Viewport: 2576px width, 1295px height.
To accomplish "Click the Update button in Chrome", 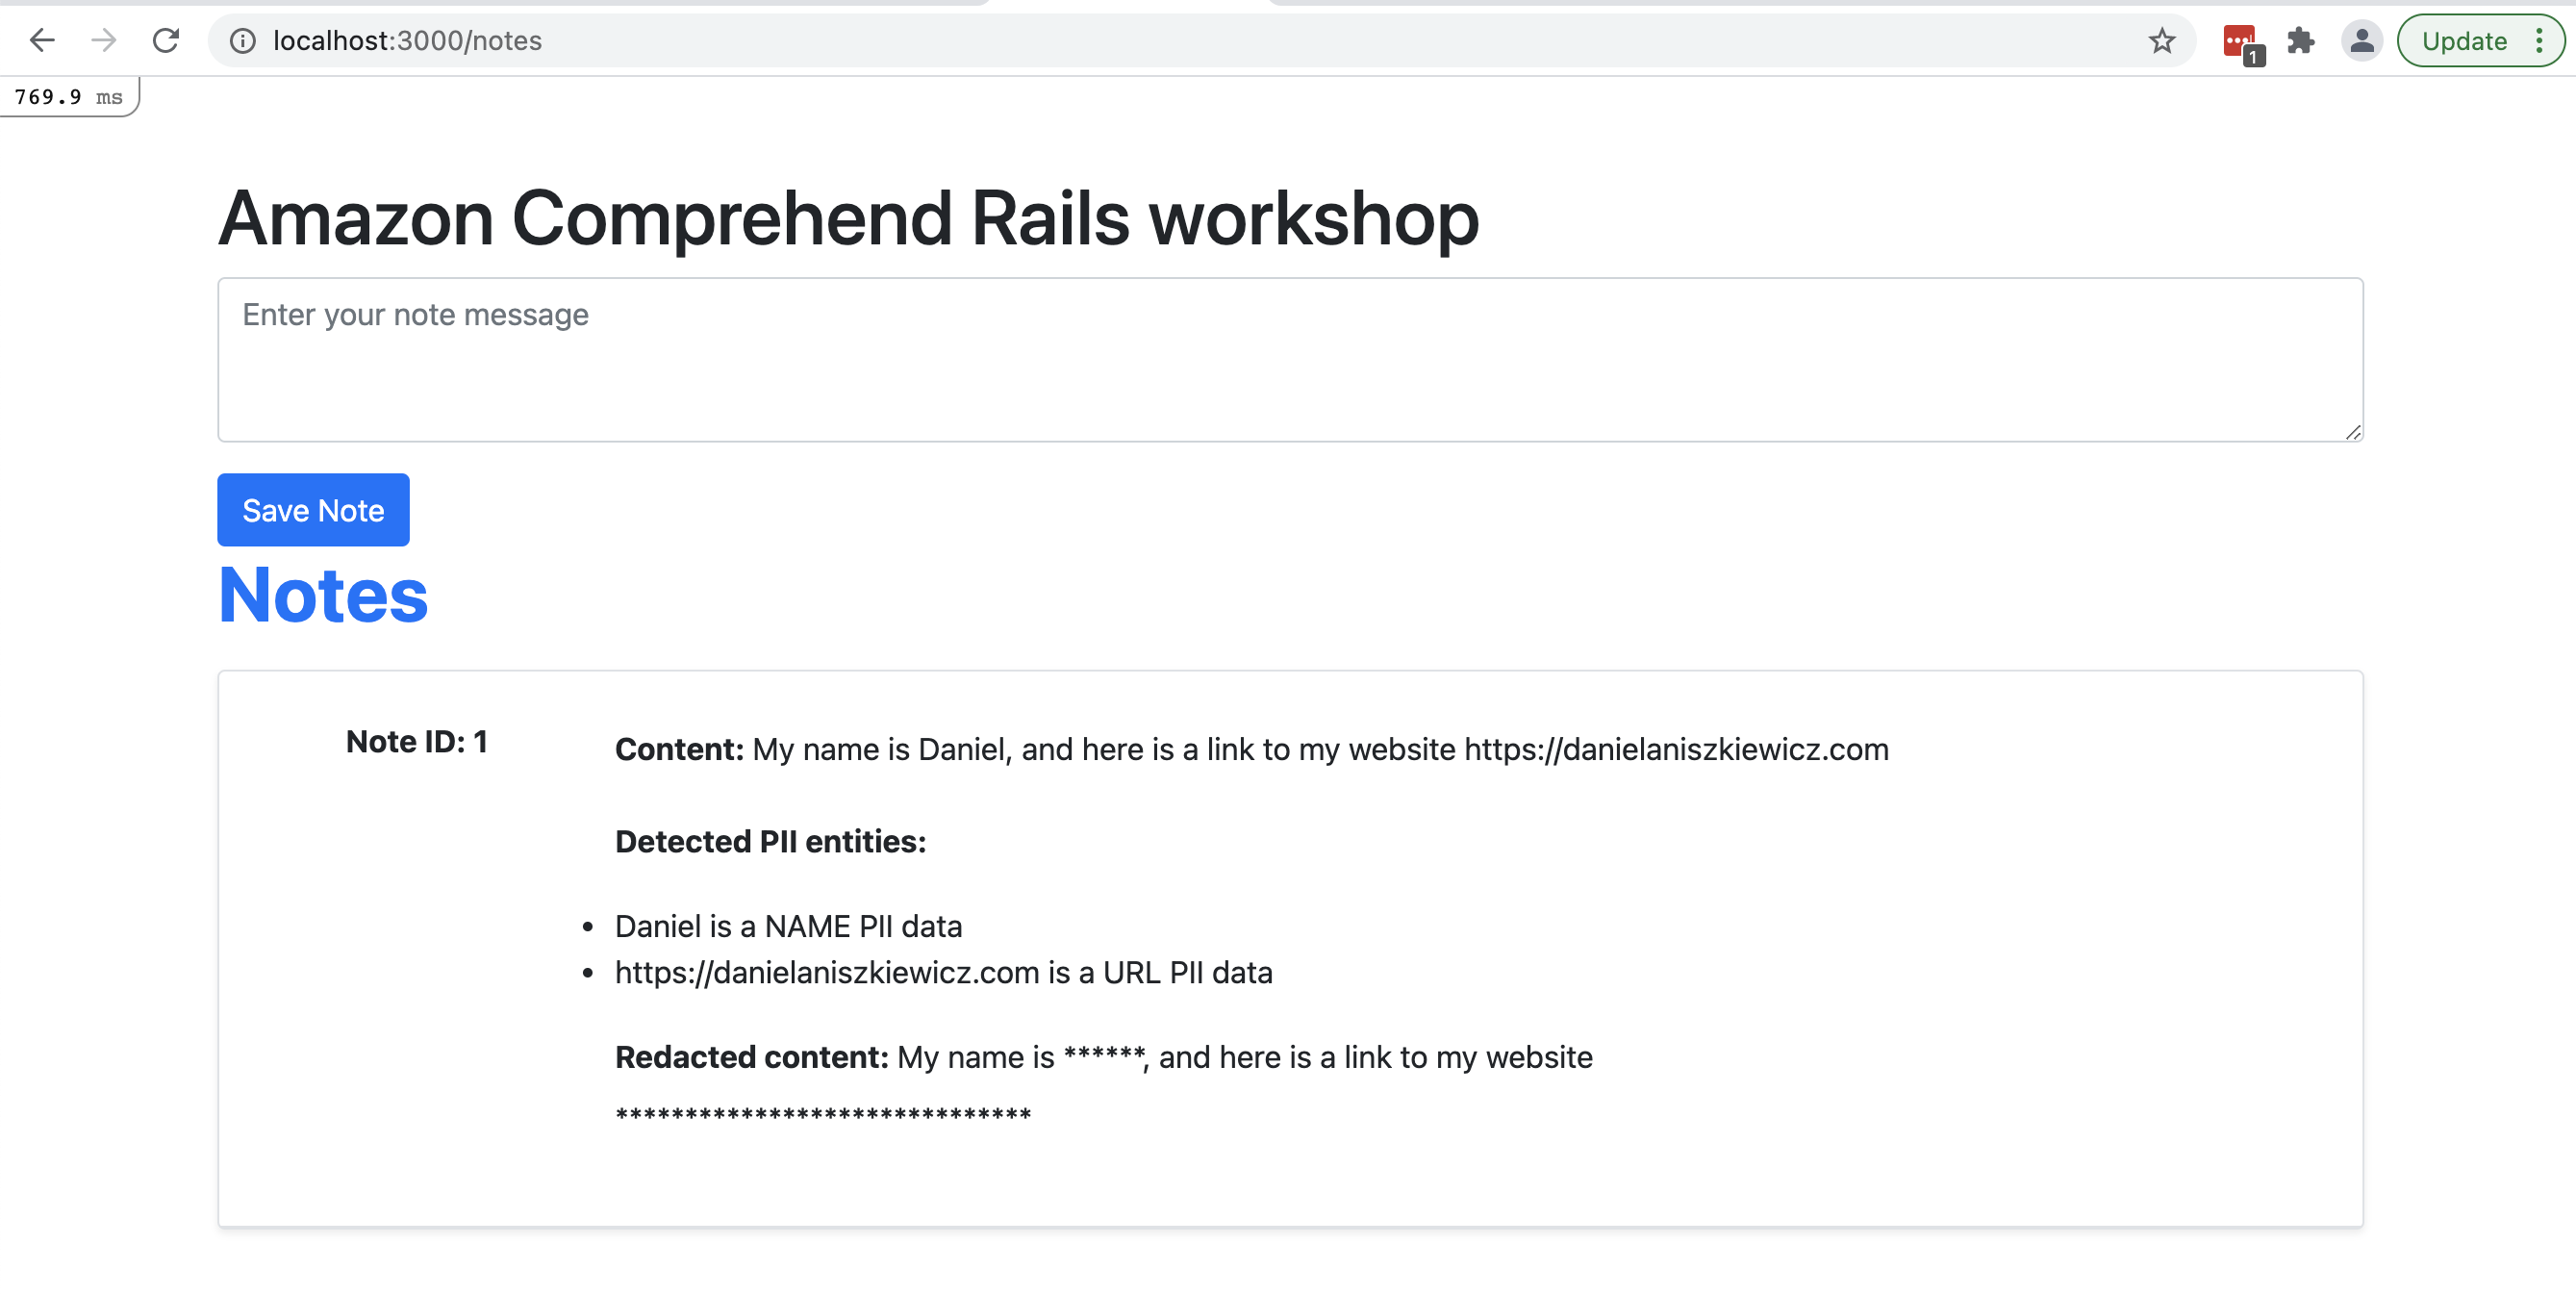I will [x=2463, y=41].
